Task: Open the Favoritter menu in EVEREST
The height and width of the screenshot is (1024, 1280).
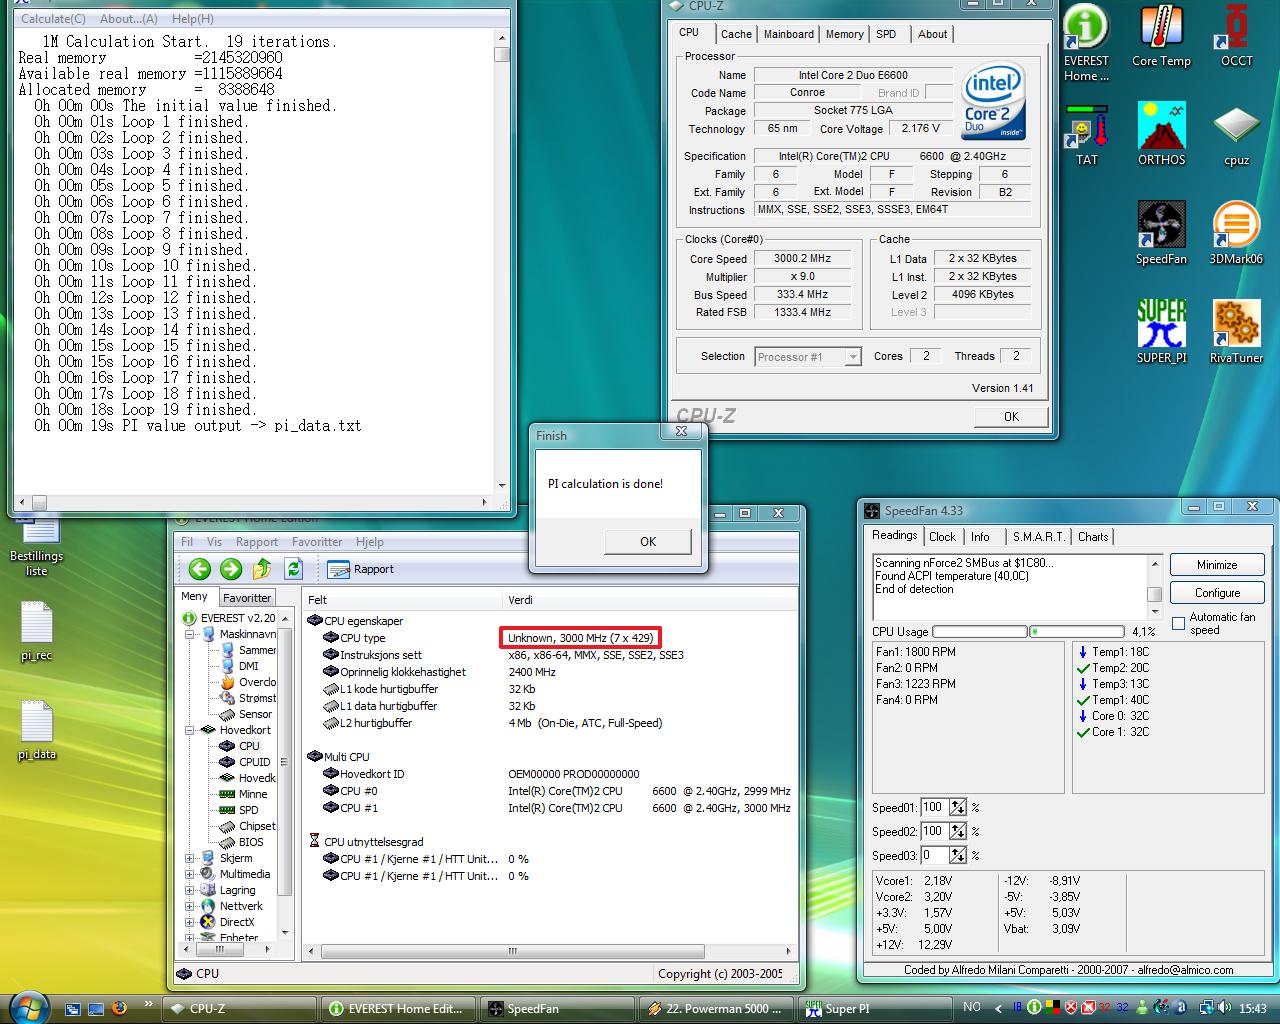Action: pyautogui.click(x=317, y=542)
